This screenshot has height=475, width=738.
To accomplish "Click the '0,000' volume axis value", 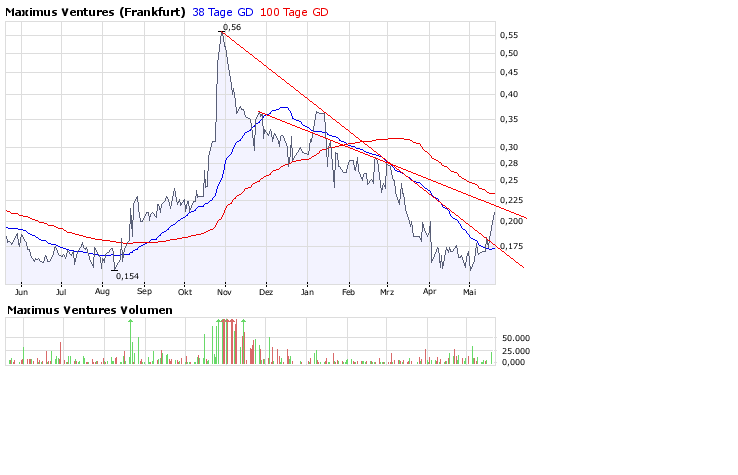I will coord(513,362).
